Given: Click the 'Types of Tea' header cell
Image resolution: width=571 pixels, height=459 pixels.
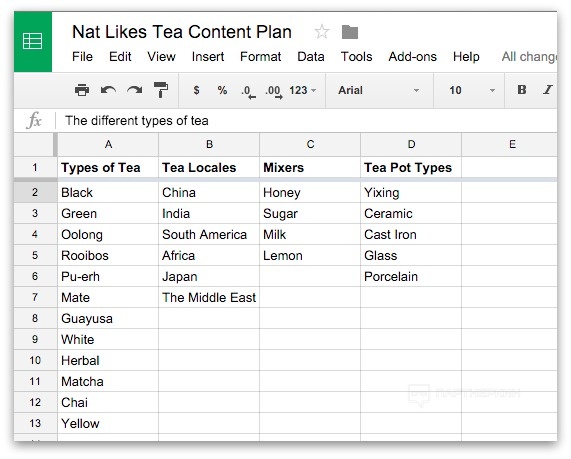Looking at the screenshot, I should tap(108, 168).
